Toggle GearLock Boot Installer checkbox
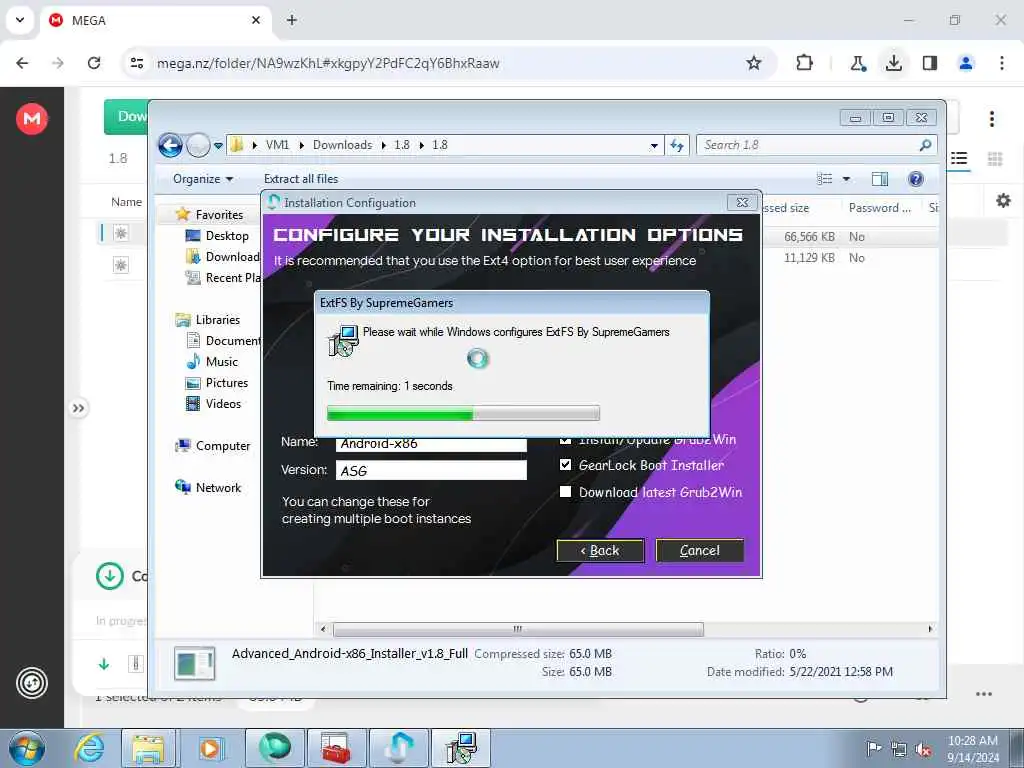Viewport: 1024px width, 768px height. pyautogui.click(x=566, y=464)
